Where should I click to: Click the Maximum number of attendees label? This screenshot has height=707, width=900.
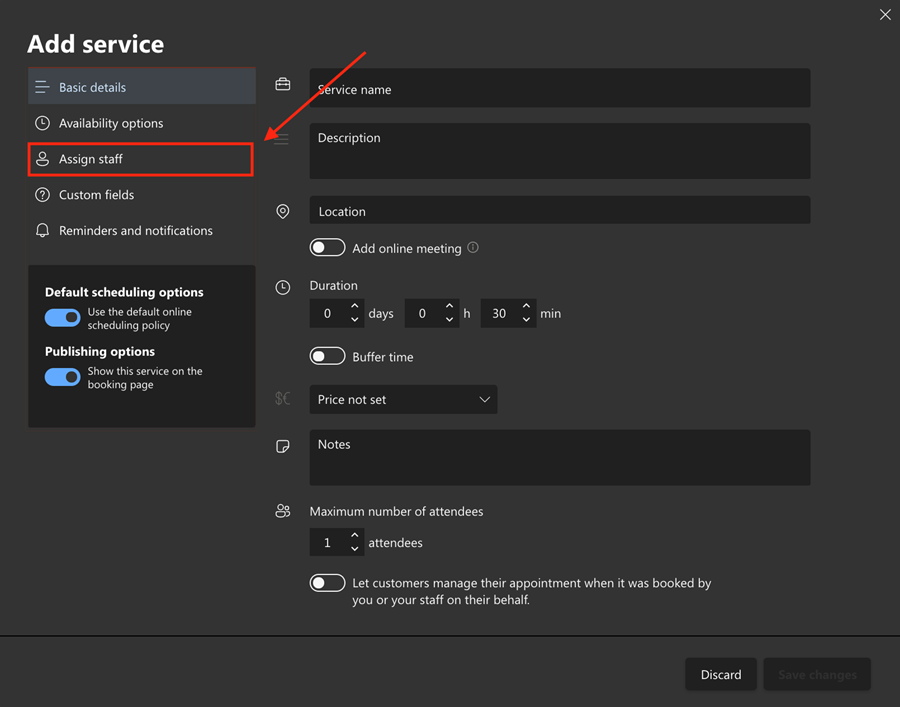pyautogui.click(x=396, y=511)
